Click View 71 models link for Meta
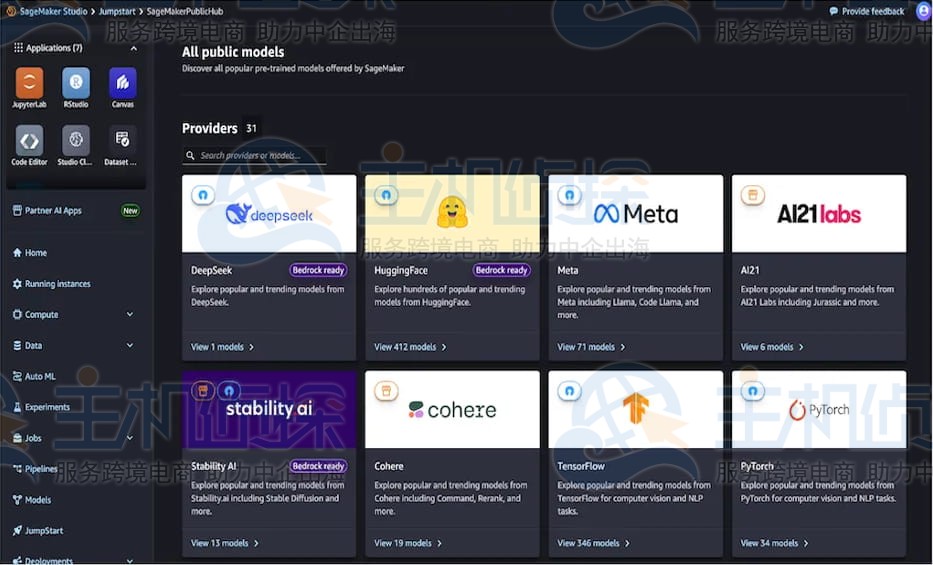The width and height of the screenshot is (933, 565). [x=591, y=347]
